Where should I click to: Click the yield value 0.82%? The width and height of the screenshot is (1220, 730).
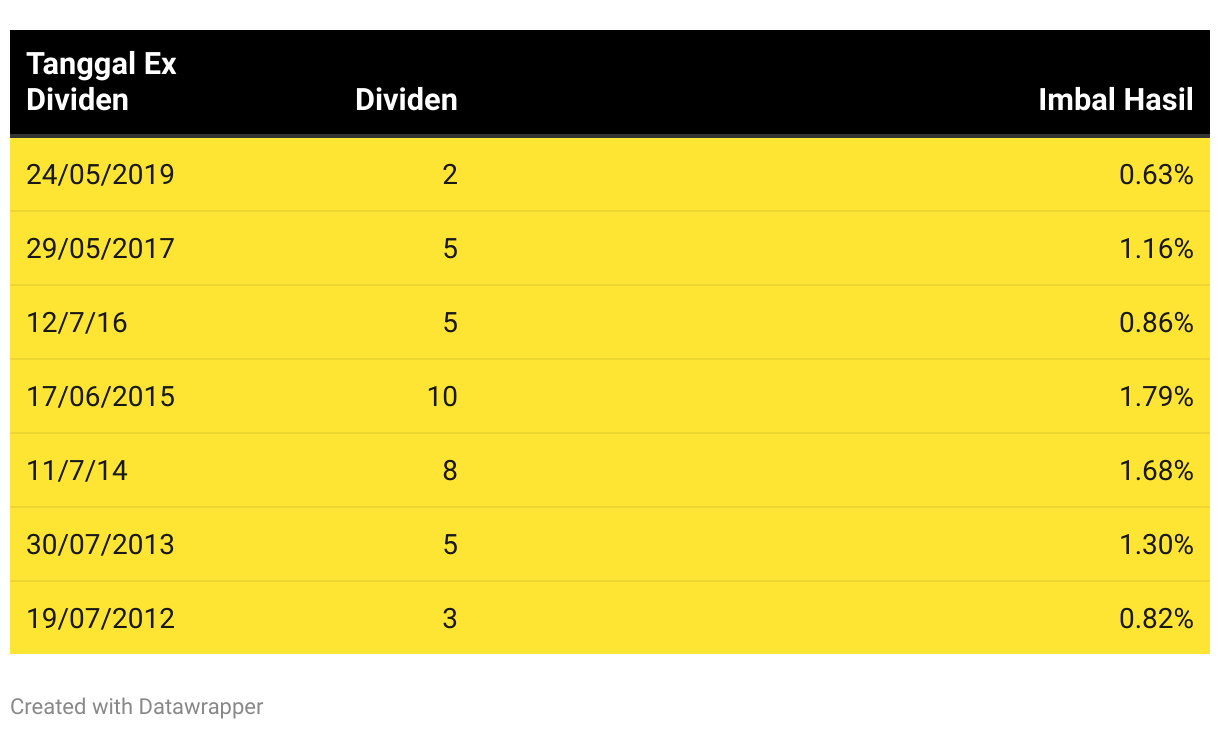pyautogui.click(x=1157, y=619)
